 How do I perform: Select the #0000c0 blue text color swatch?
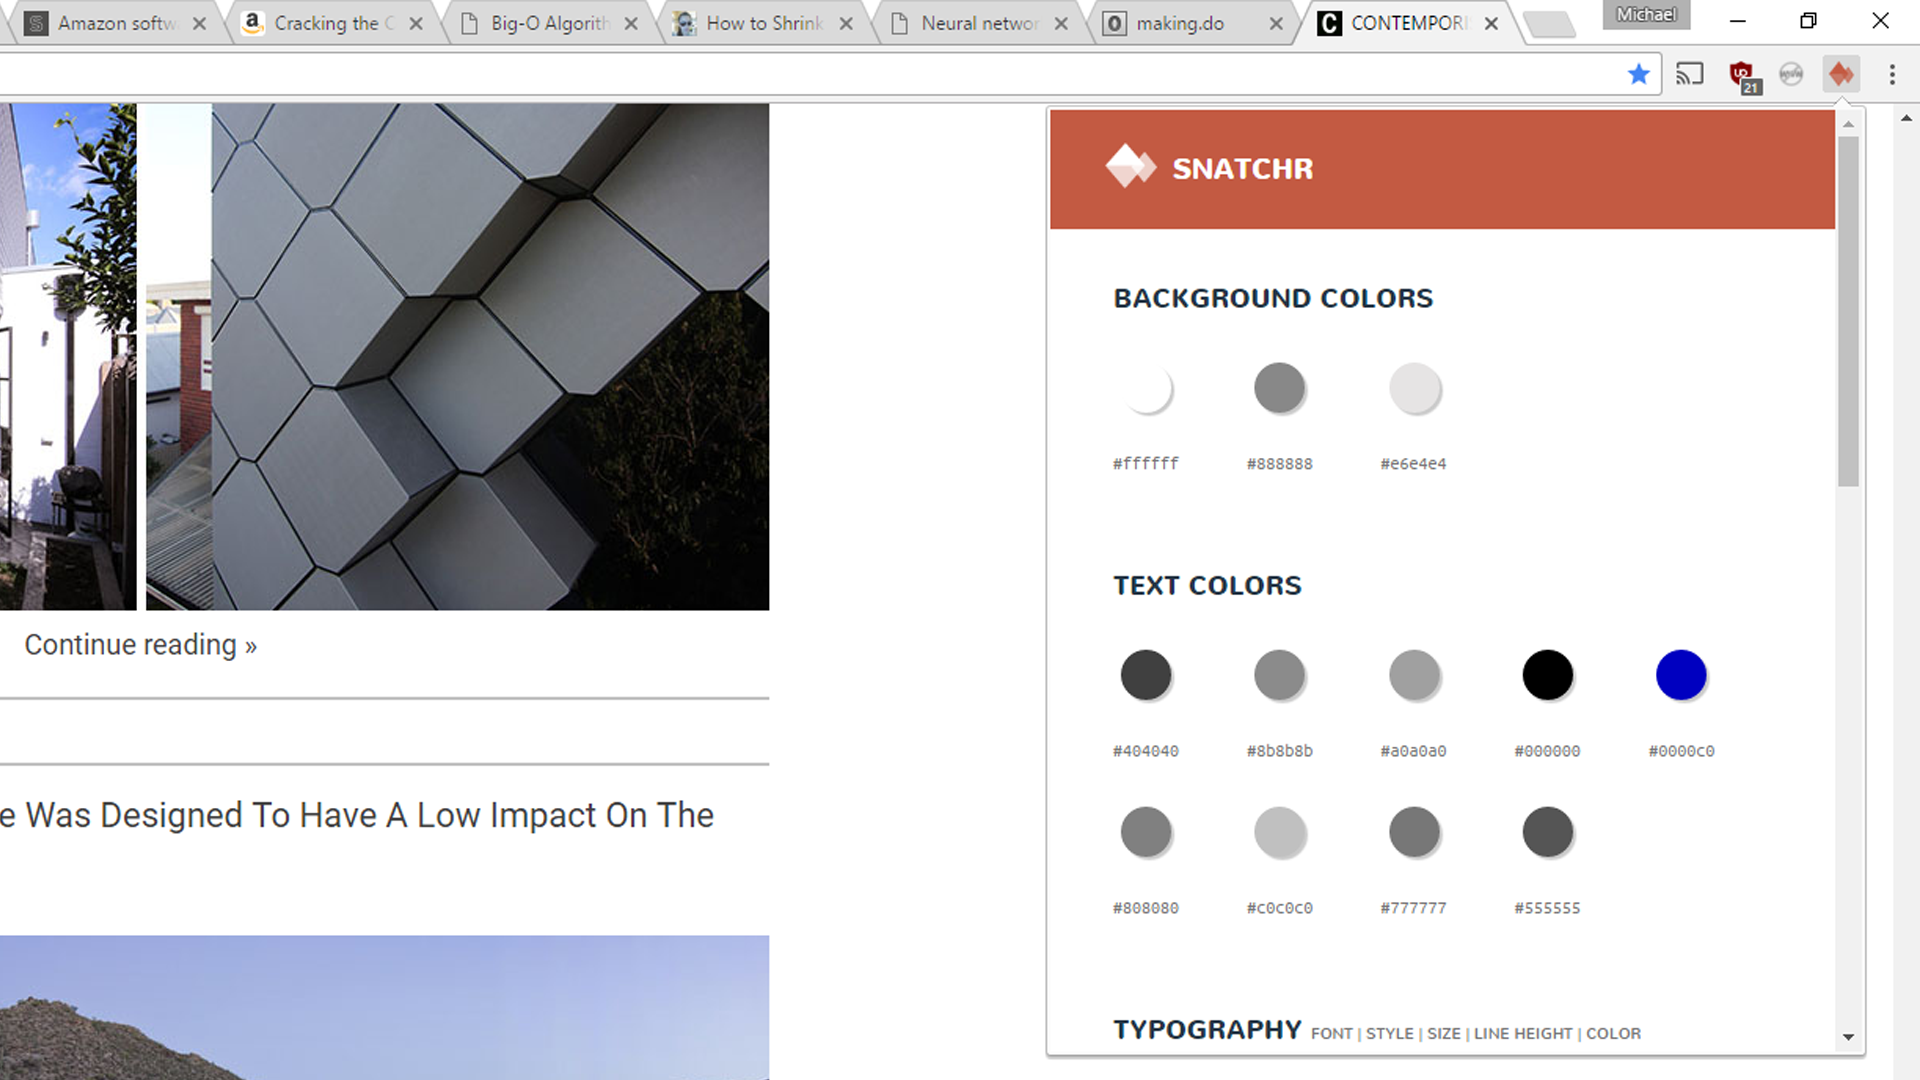pos(1681,675)
